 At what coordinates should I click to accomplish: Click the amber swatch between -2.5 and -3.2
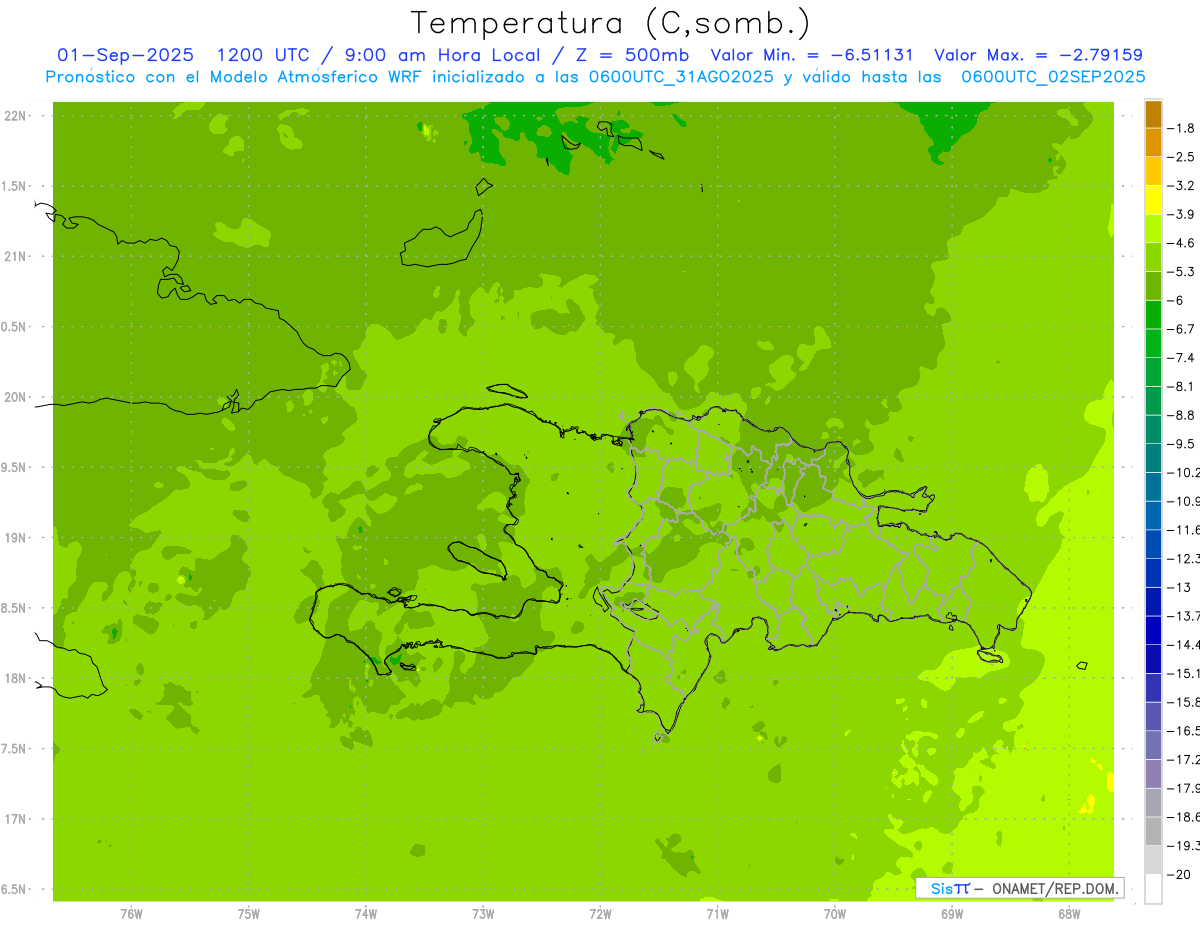coord(1153,172)
